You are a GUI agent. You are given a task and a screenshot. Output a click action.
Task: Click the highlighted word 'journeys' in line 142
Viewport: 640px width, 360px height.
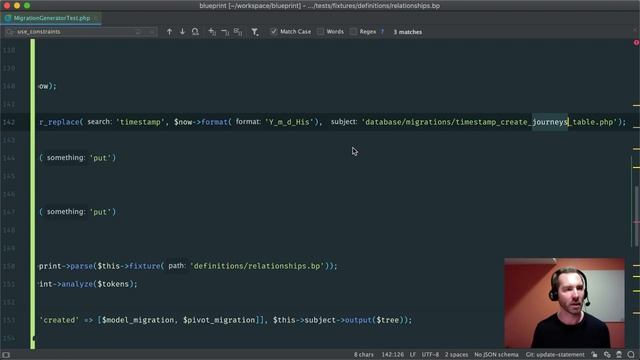tap(550, 122)
